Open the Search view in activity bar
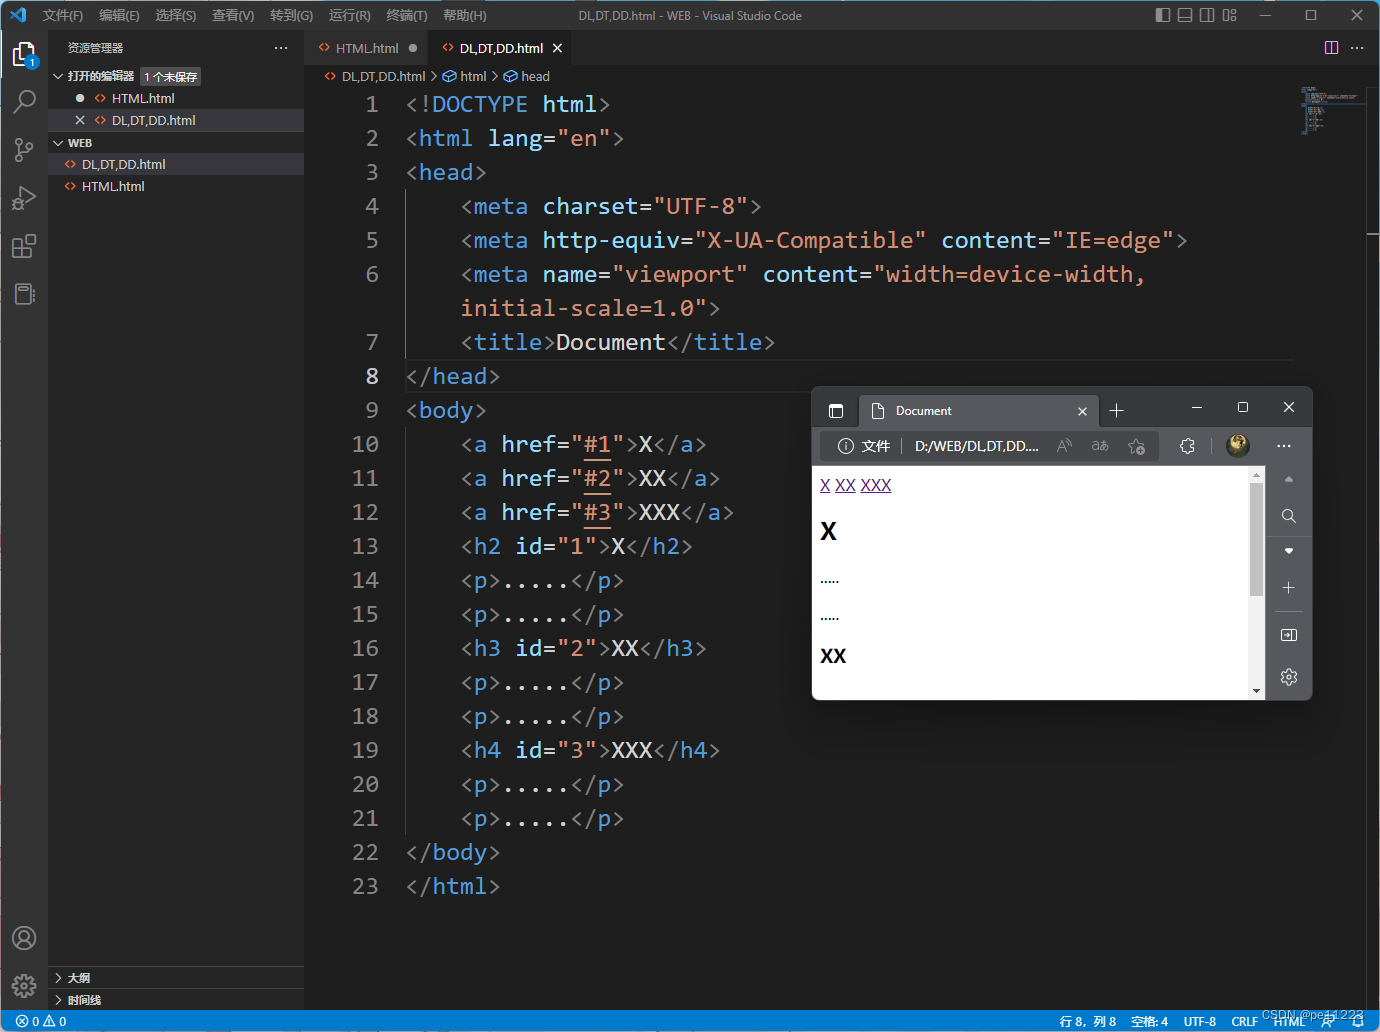 24,101
